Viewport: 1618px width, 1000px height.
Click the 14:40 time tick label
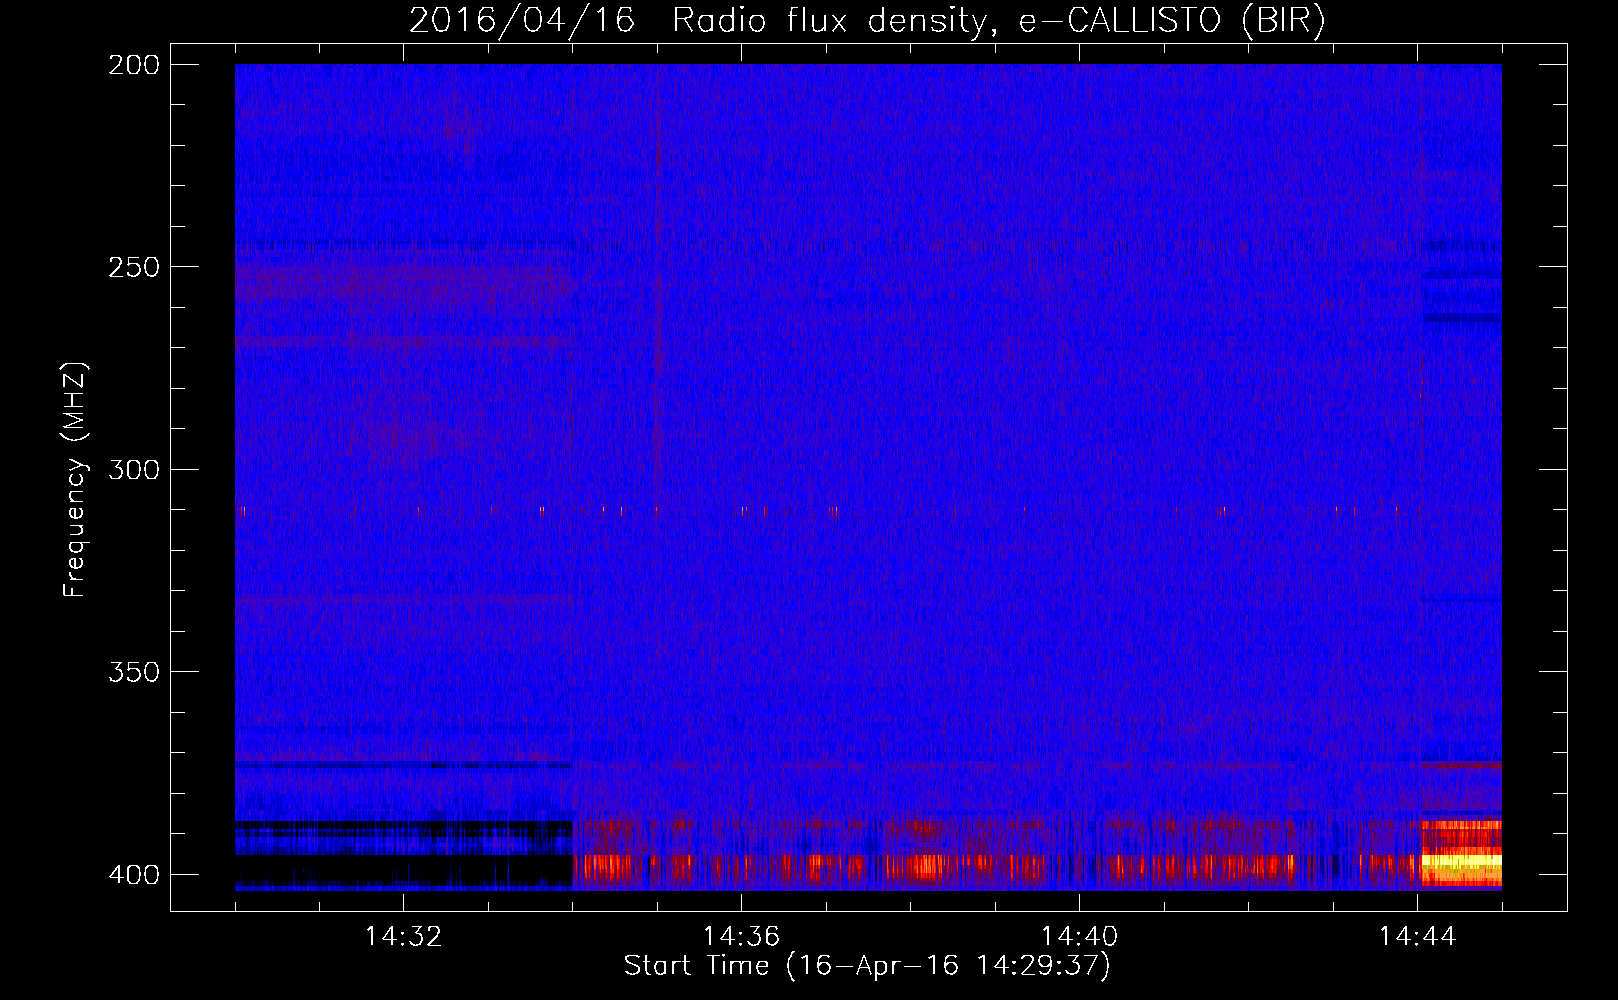[x=1079, y=937]
